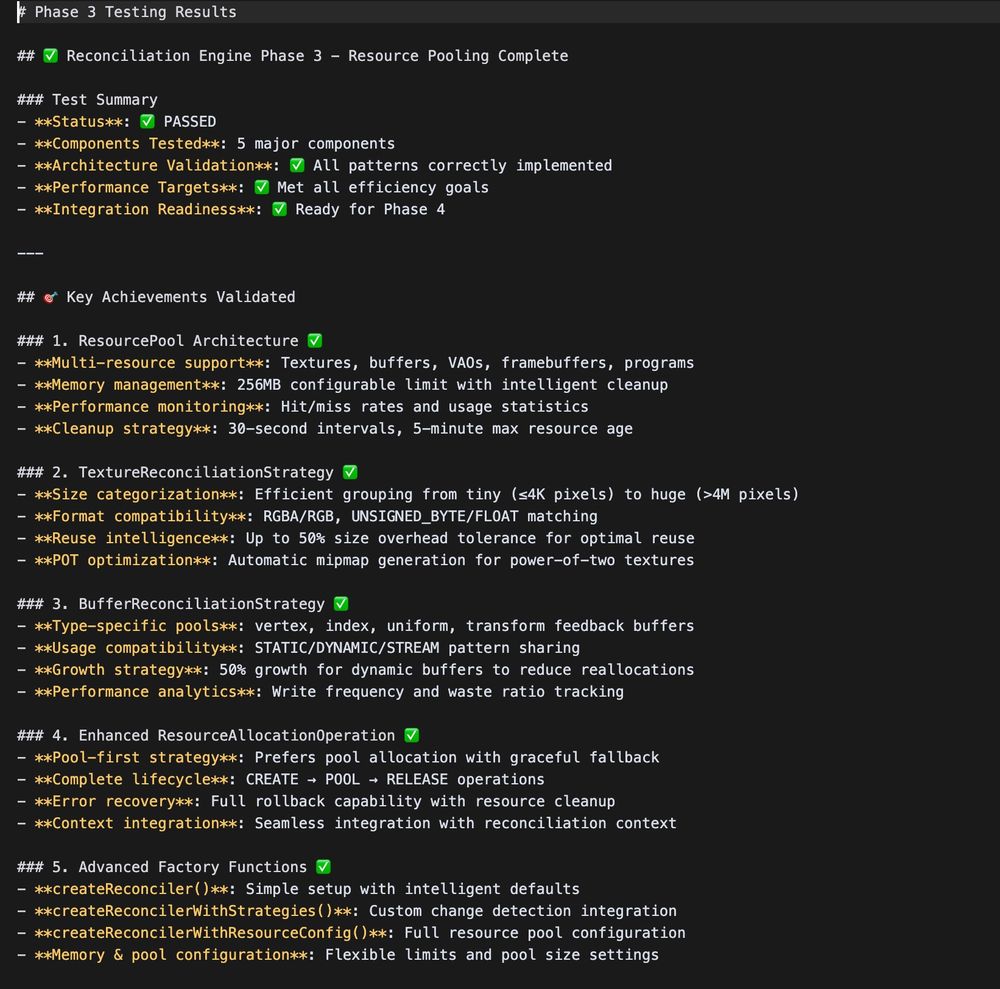
Task: Place cursor in "Phase 3 Testing Results" title
Action: point(135,12)
